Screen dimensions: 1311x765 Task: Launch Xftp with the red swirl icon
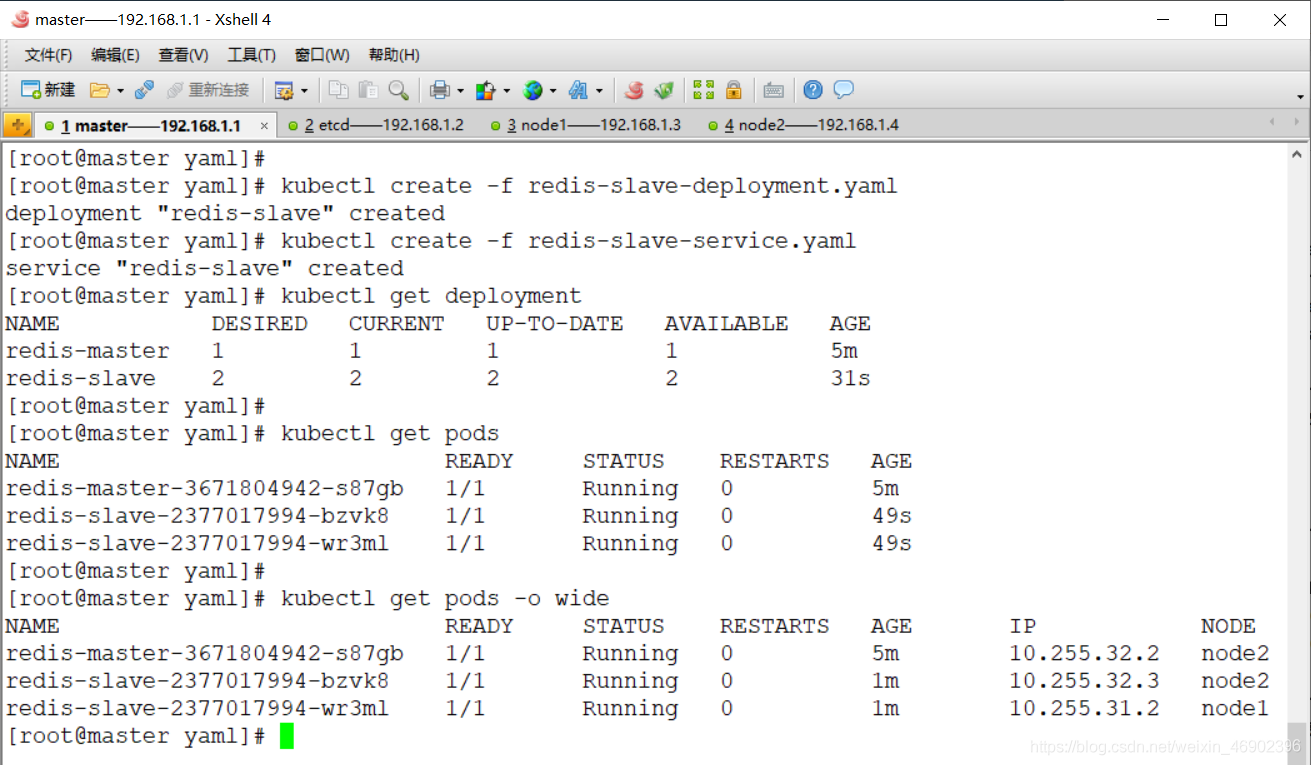[634, 90]
